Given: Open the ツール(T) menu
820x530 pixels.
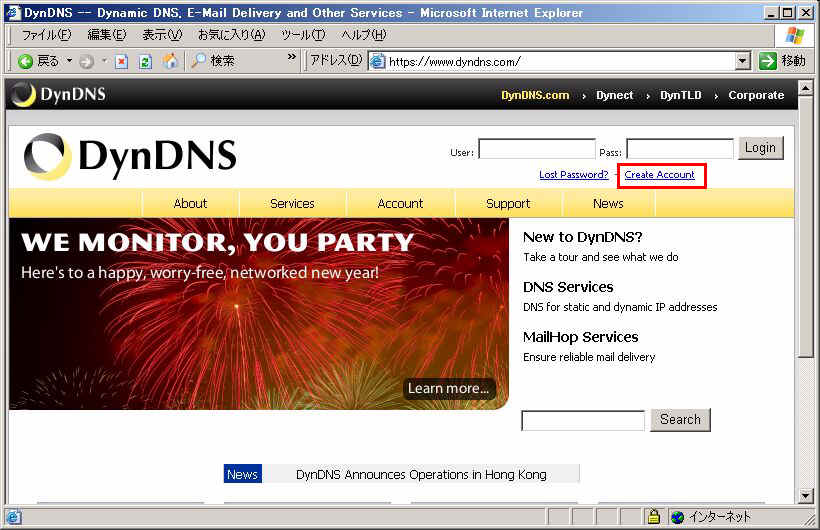Looking at the screenshot, I should 303,35.
